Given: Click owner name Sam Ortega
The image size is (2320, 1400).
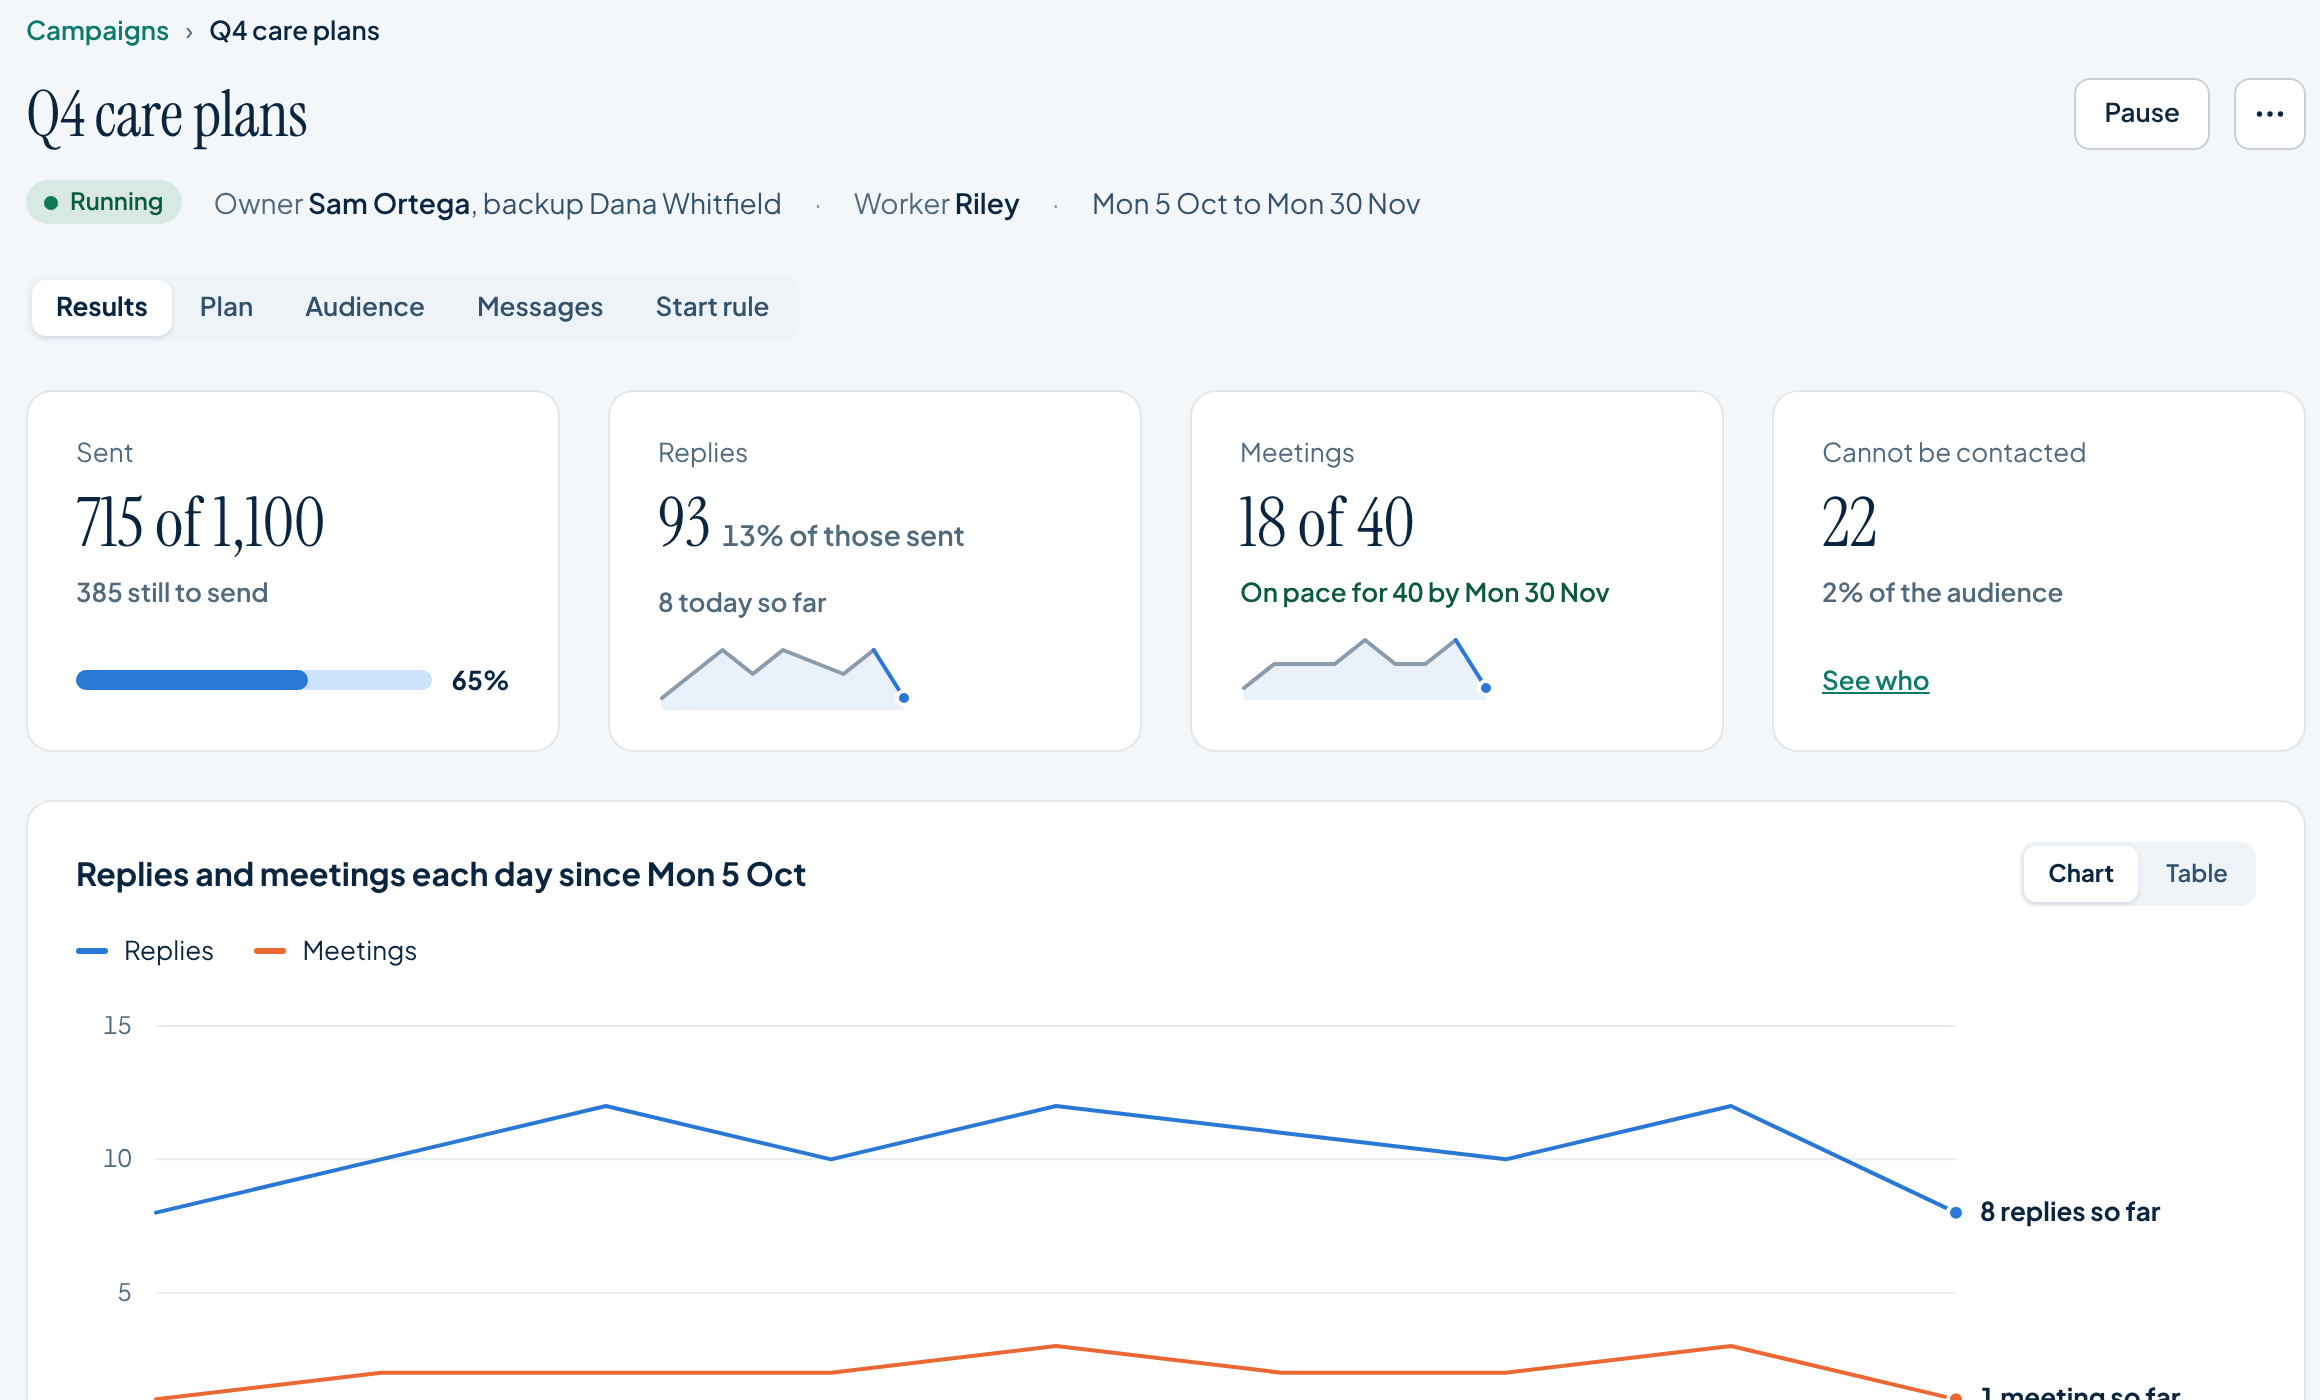Looking at the screenshot, I should [389, 204].
